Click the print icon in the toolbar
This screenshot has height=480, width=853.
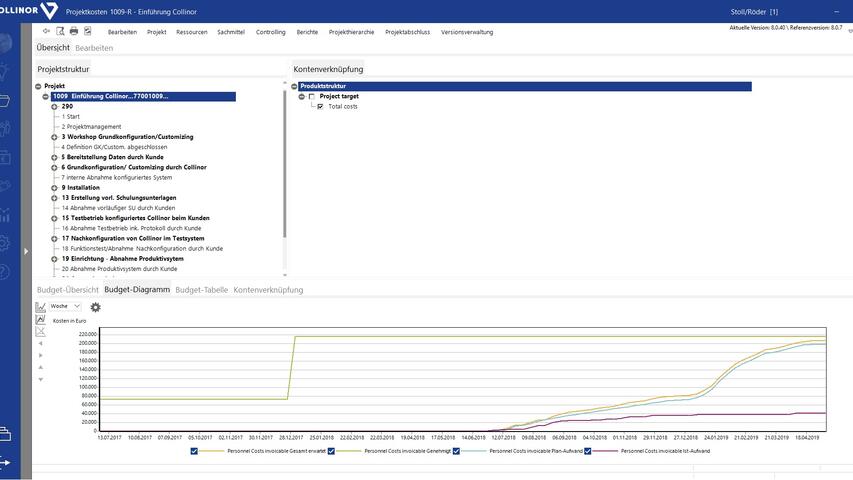click(73, 31)
